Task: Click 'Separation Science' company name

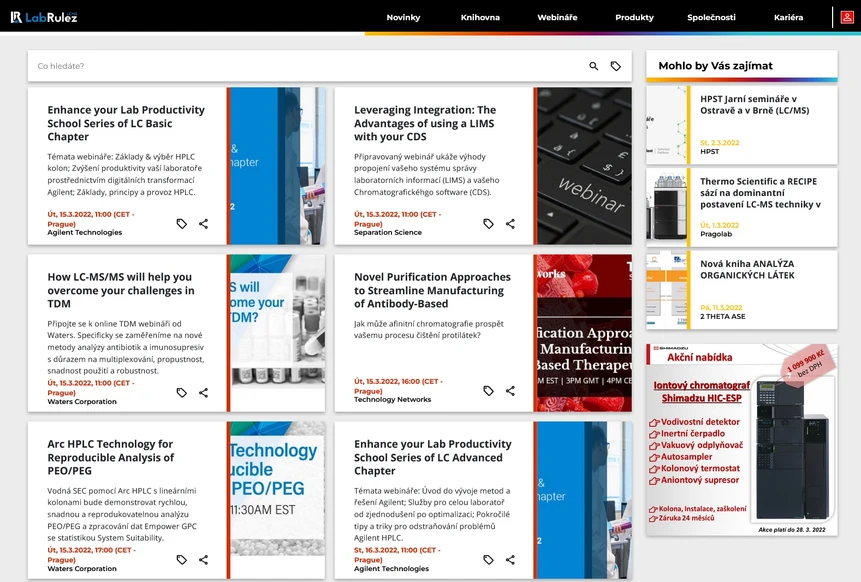Action: 388,232
